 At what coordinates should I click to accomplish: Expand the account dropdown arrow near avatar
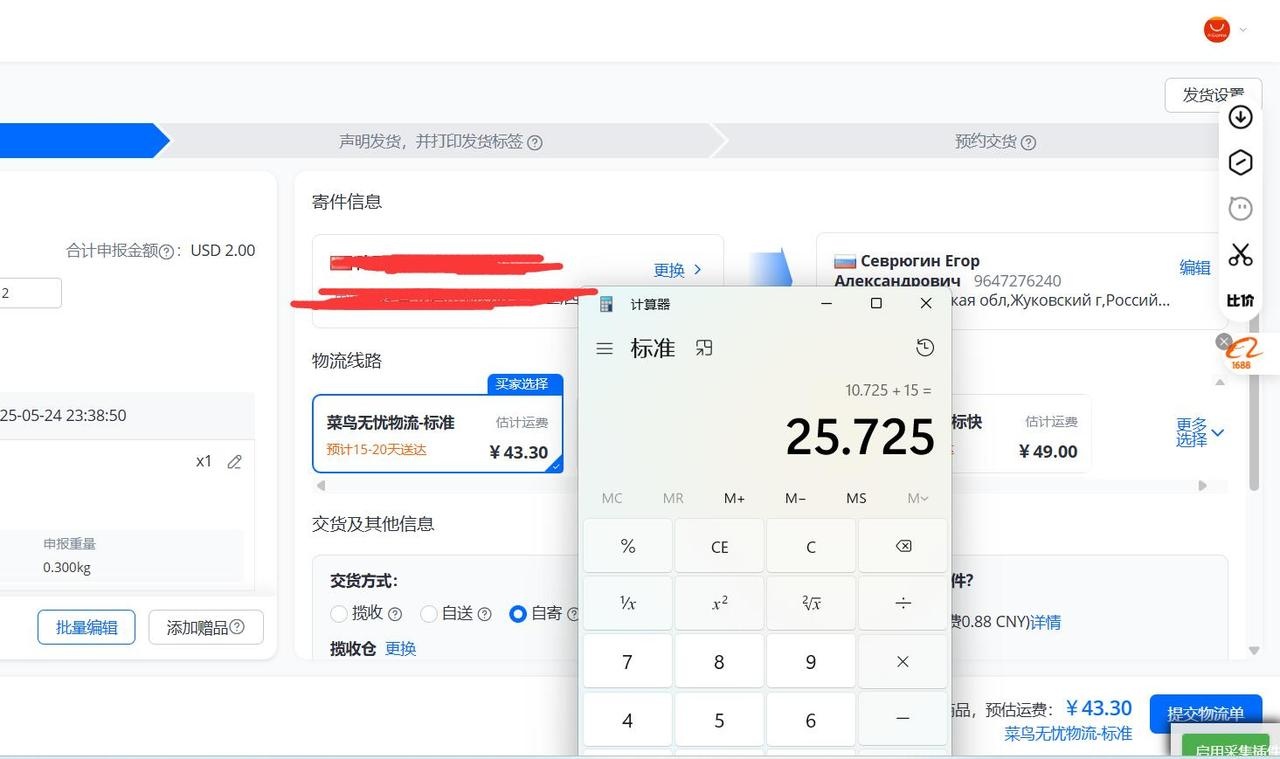[x=1243, y=30]
